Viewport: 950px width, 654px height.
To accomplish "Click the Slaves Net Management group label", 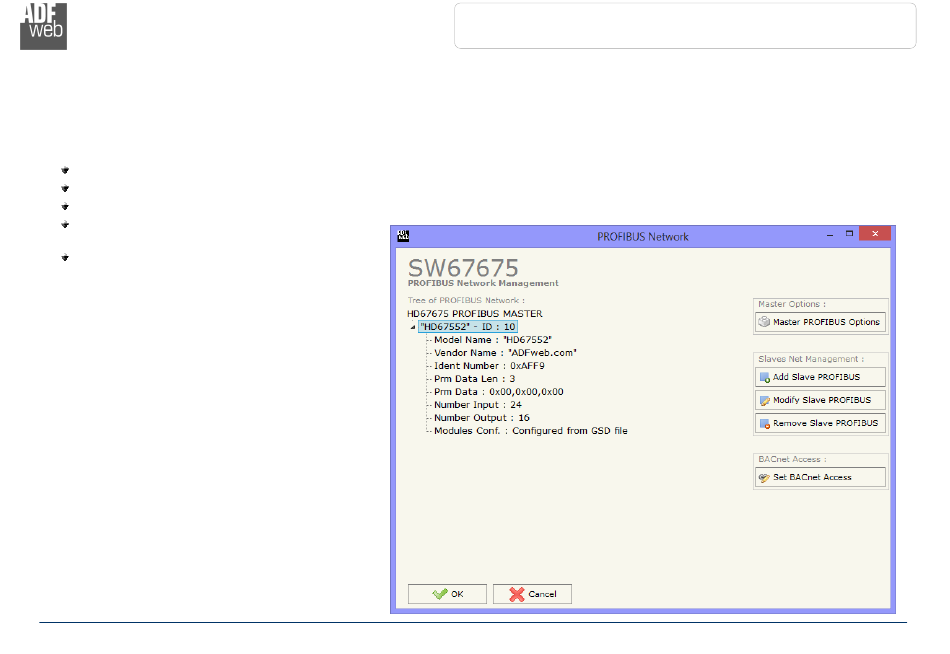I will pos(811,359).
